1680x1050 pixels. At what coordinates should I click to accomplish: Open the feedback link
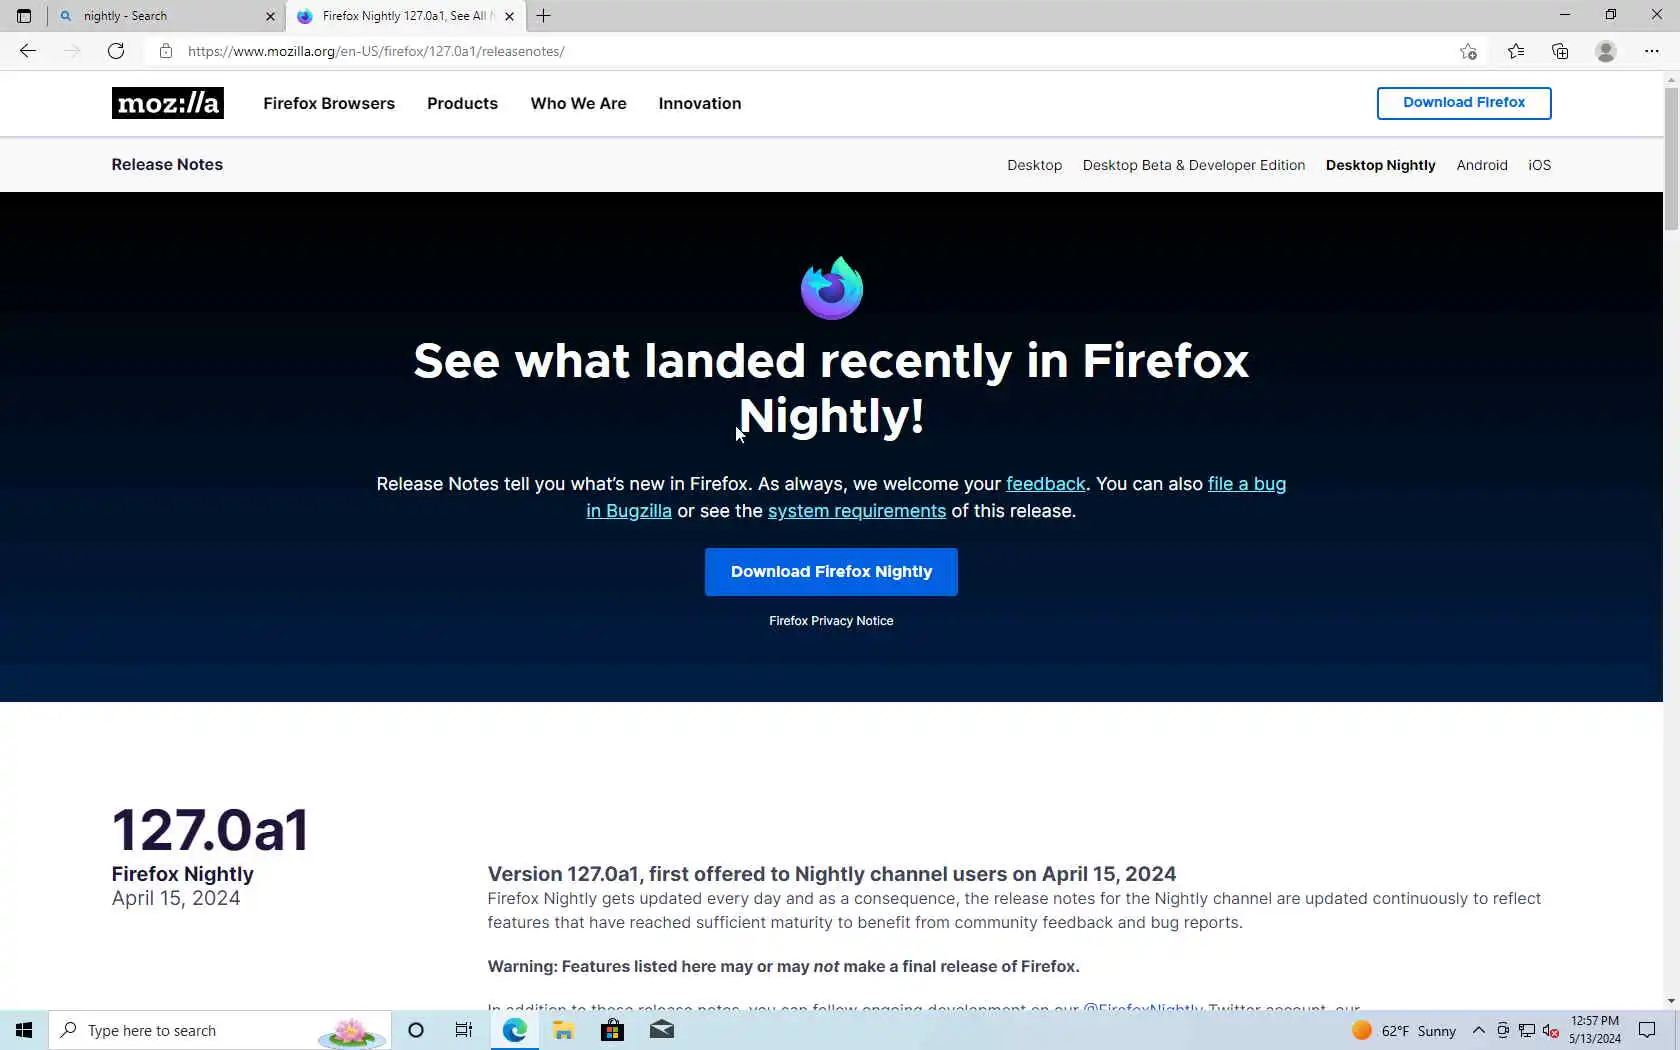point(1045,484)
